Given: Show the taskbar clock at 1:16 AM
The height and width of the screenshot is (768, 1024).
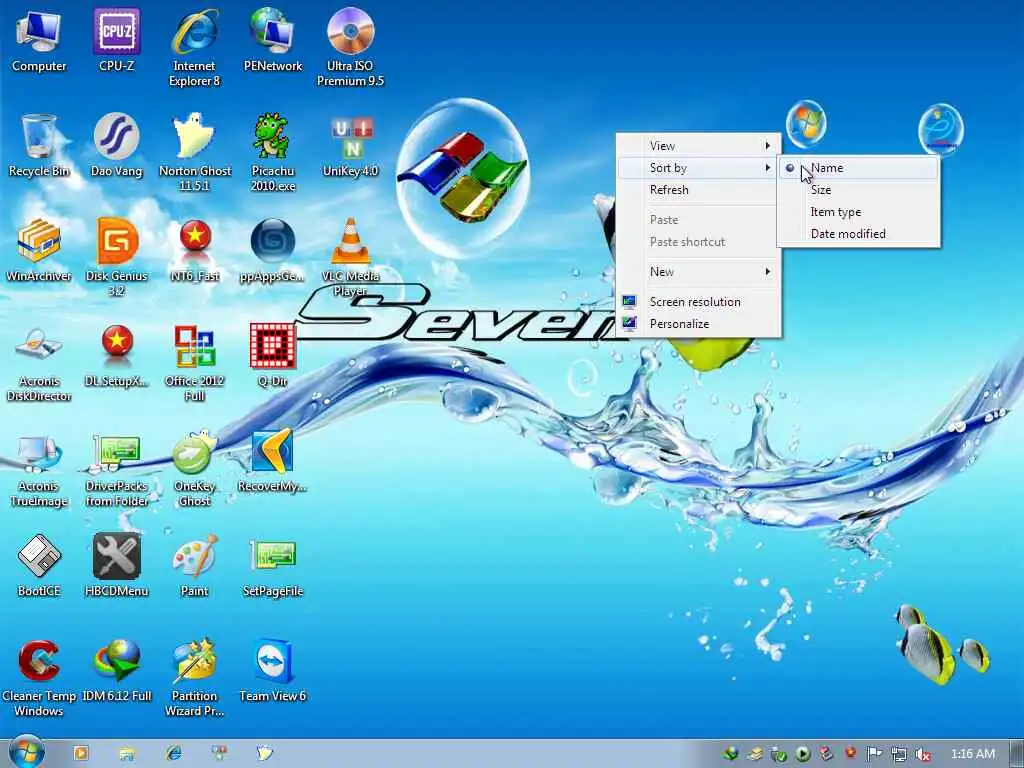Looking at the screenshot, I should tap(973, 754).
